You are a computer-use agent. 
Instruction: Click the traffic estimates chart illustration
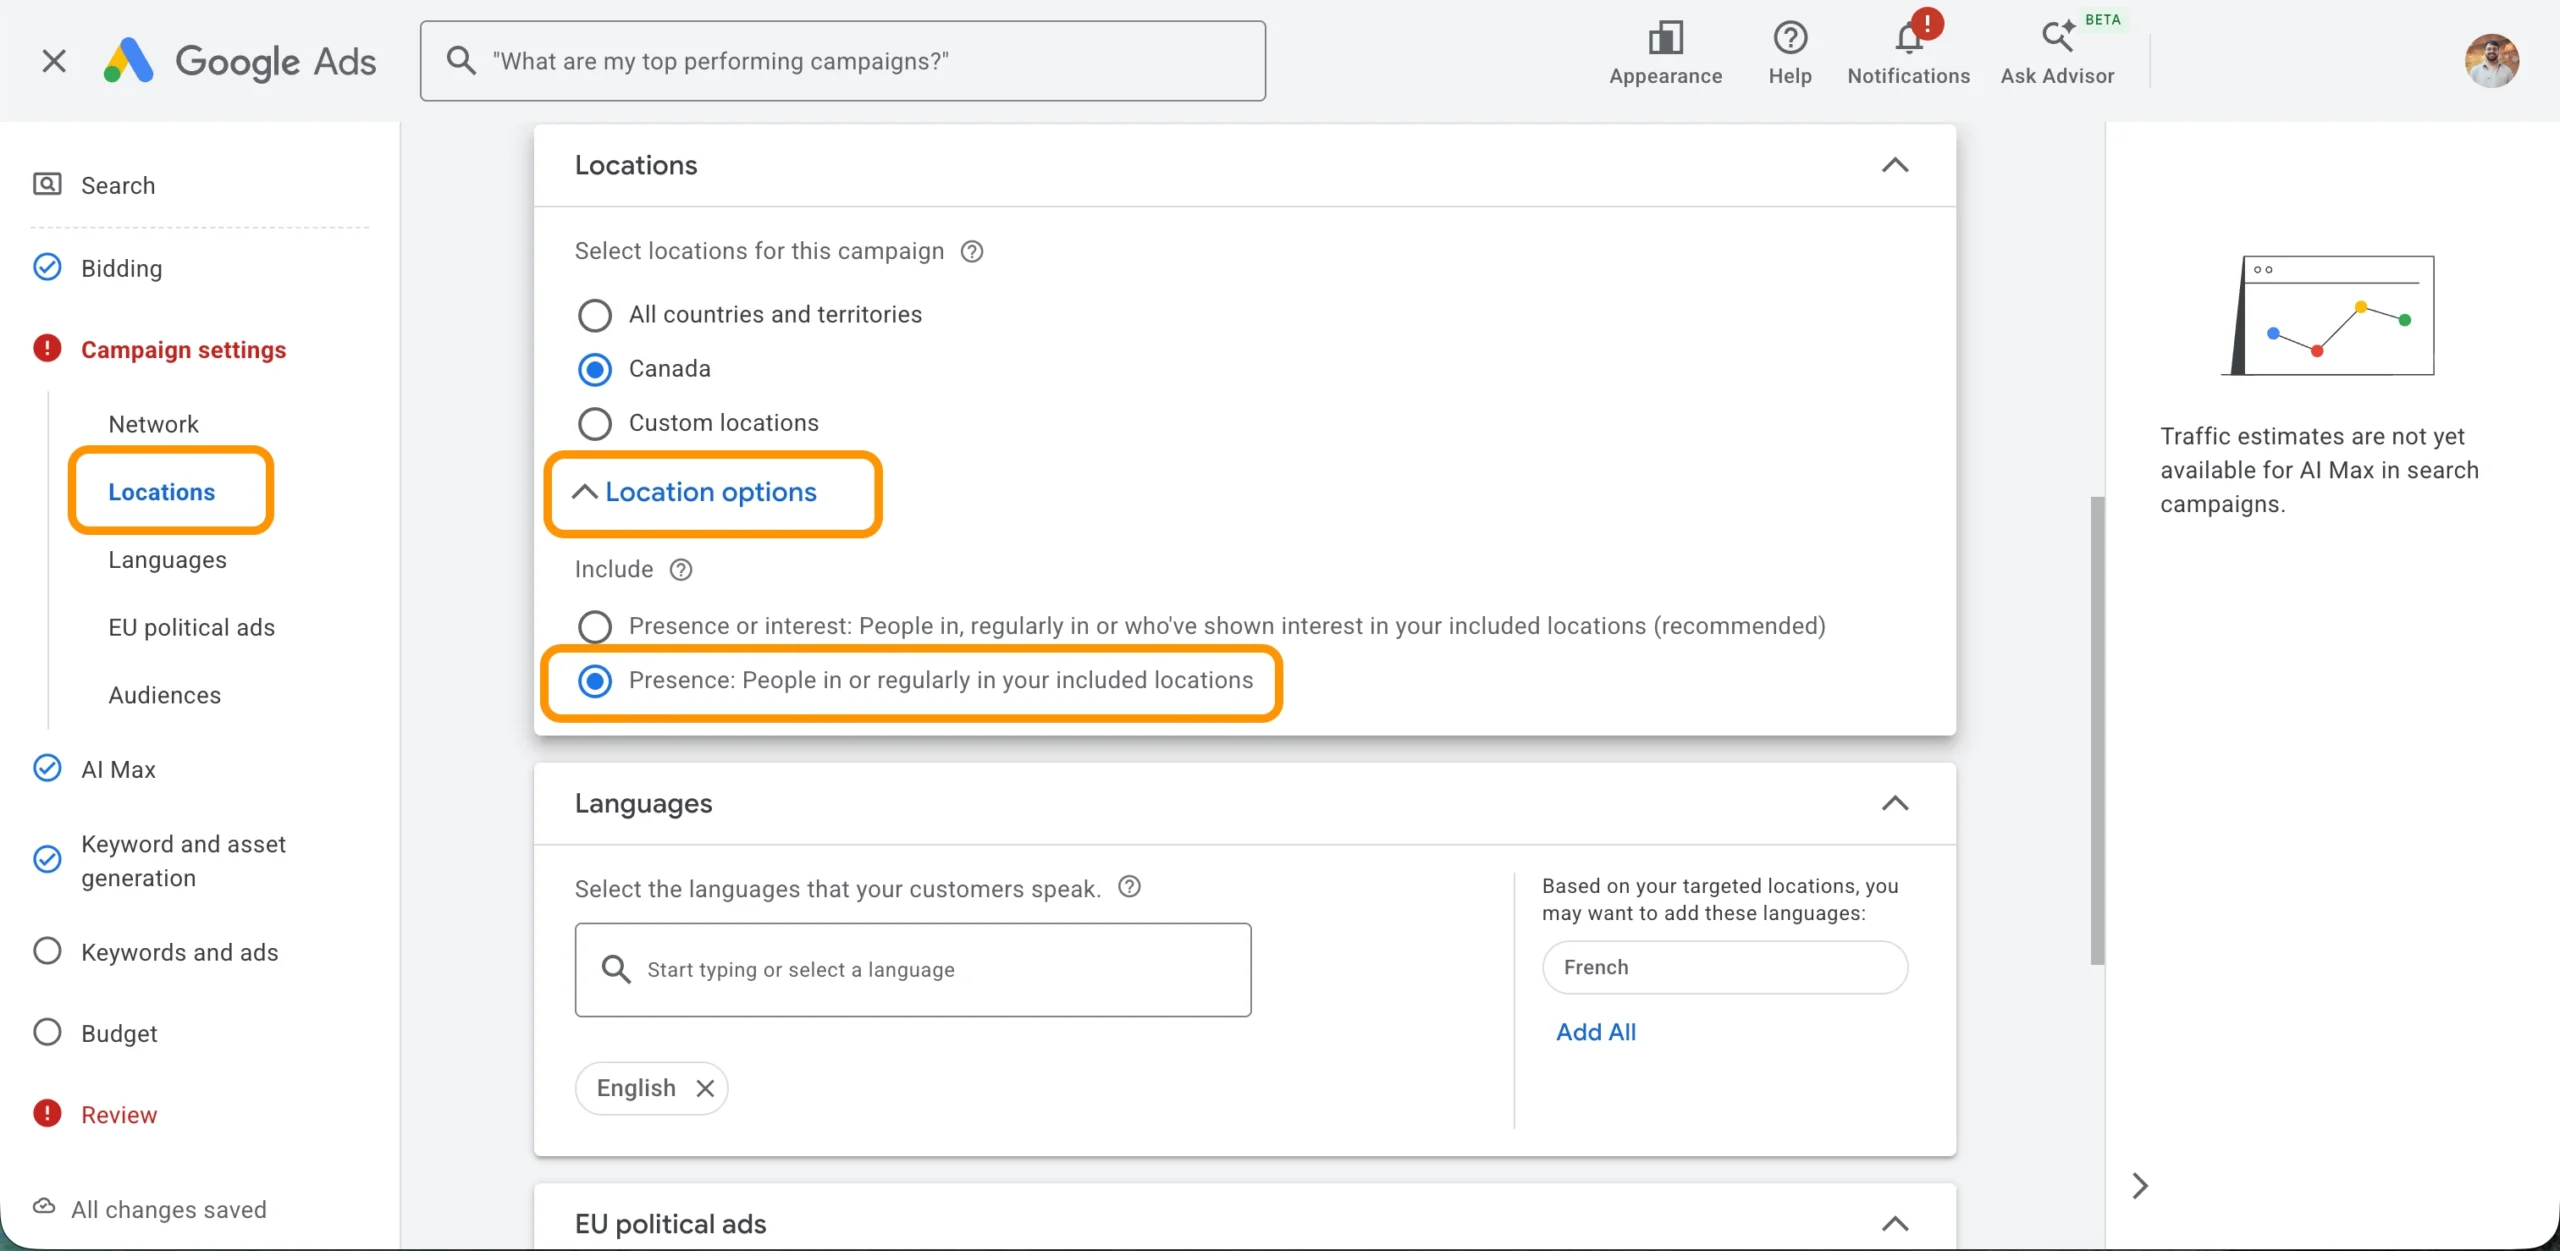2328,315
